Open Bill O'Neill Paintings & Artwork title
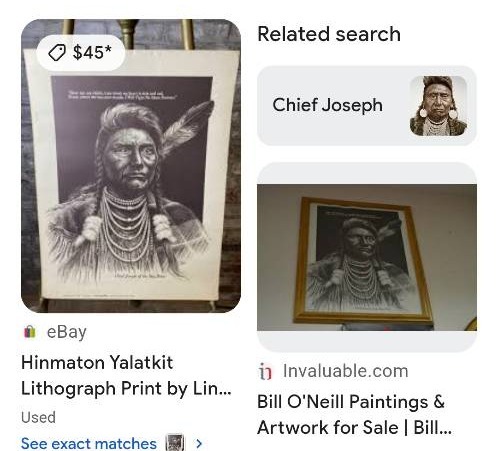Image resolution: width=498 pixels, height=451 pixels. tap(355, 414)
